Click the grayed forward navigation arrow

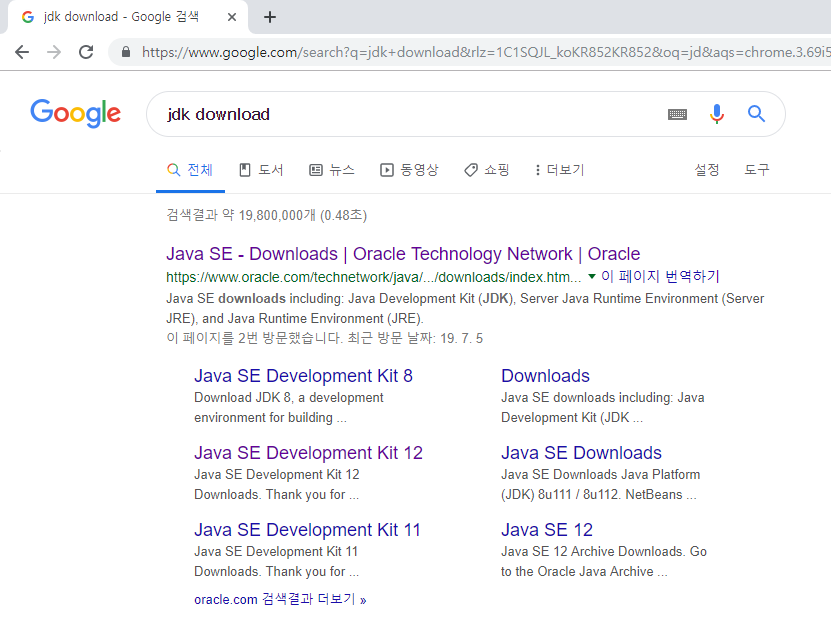point(56,52)
